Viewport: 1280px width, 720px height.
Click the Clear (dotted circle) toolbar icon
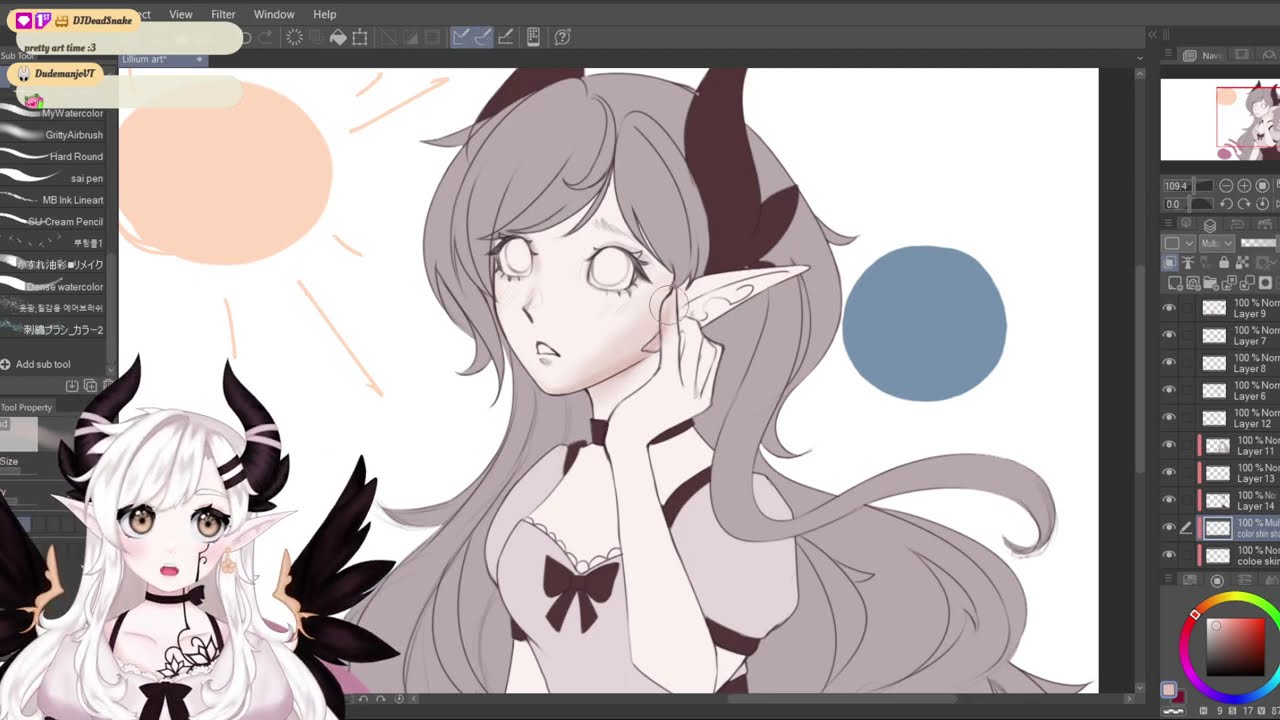click(295, 37)
